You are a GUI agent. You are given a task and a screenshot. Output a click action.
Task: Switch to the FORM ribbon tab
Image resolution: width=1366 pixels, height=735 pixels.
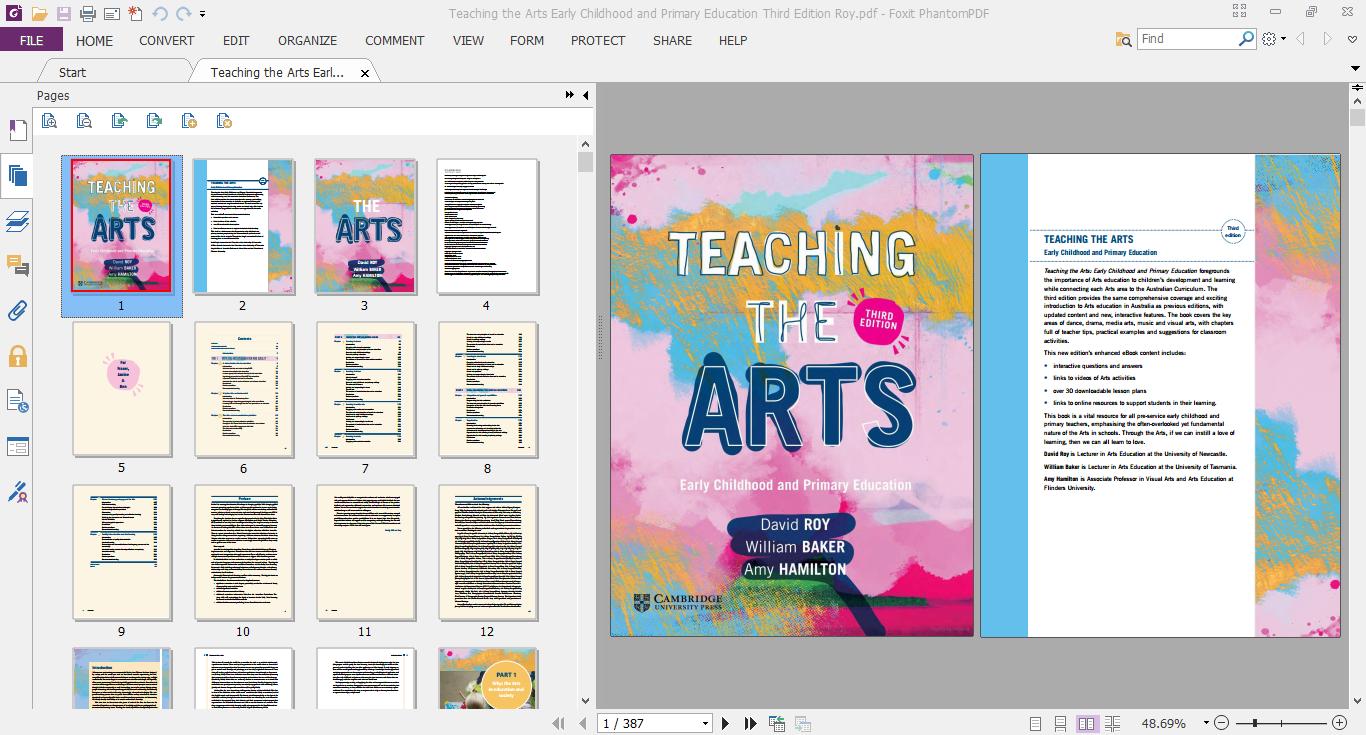(x=527, y=40)
